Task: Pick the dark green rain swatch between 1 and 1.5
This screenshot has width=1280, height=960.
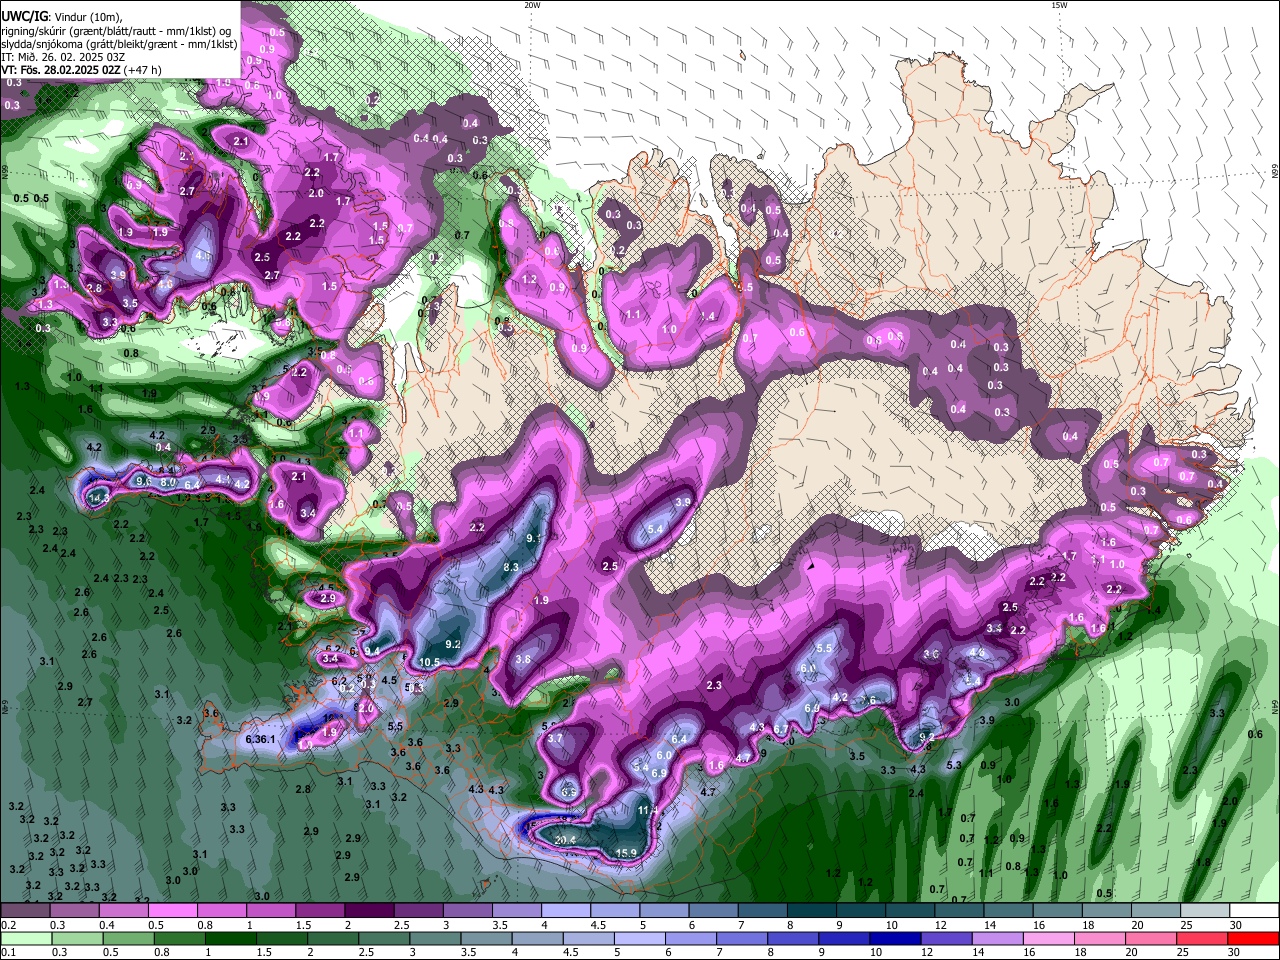Action: tap(230, 938)
